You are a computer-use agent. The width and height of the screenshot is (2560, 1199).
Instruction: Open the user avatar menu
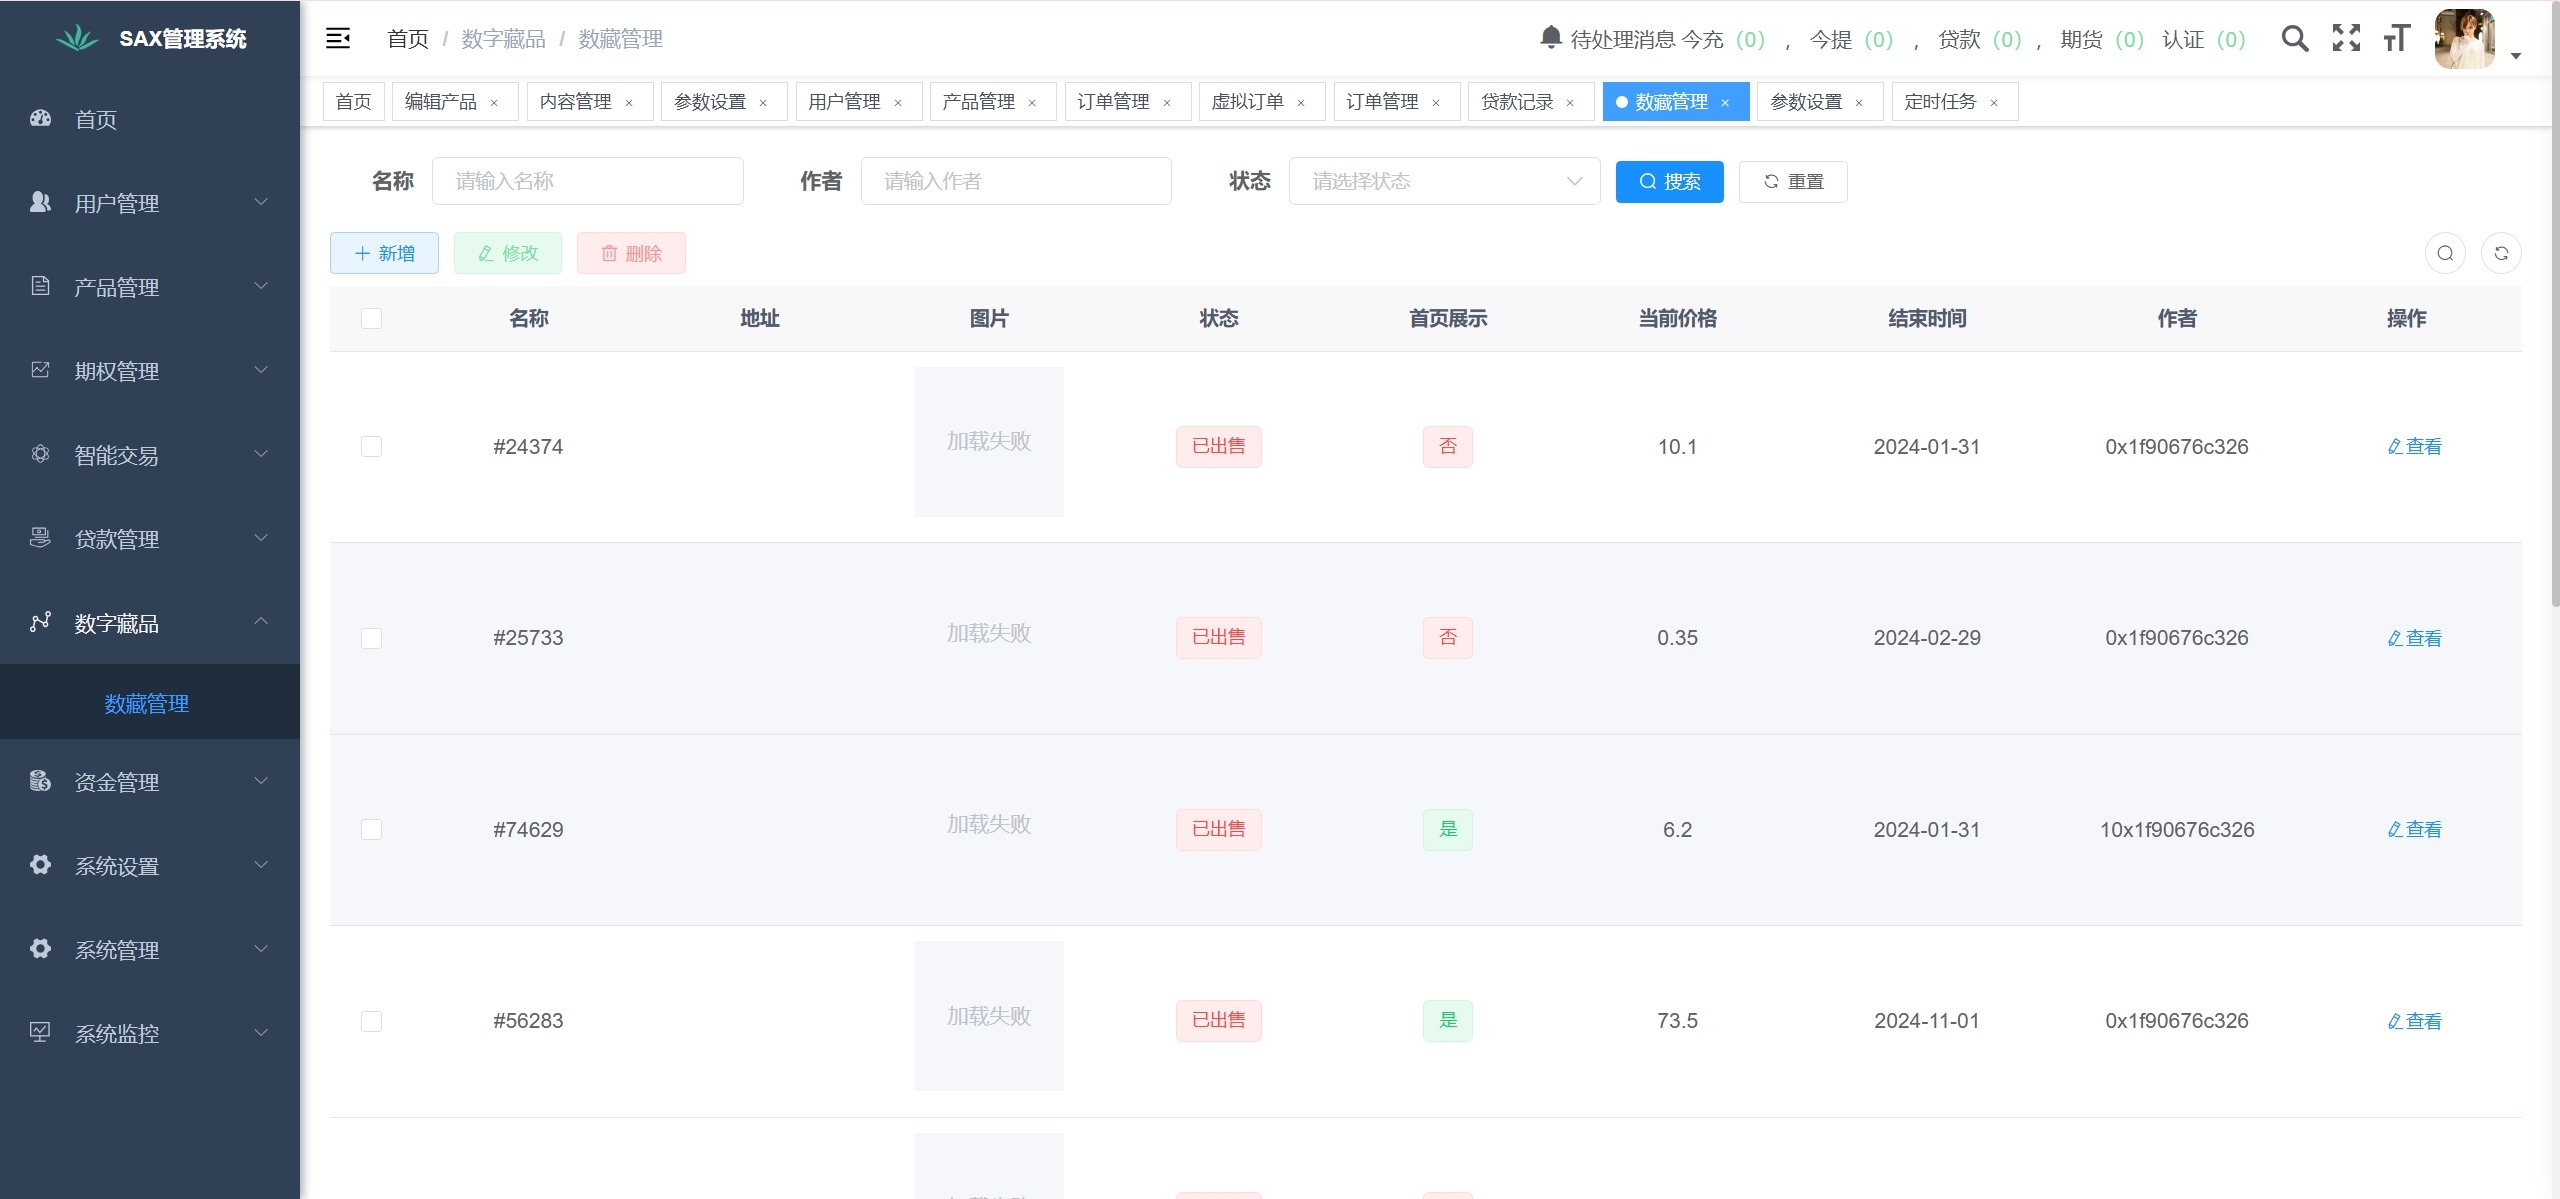tap(2464, 39)
